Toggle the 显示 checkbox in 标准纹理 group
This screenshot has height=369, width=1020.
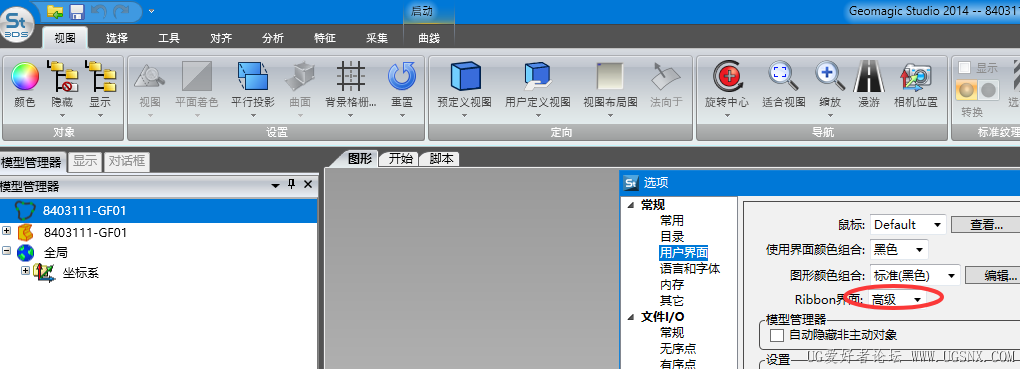tap(965, 68)
